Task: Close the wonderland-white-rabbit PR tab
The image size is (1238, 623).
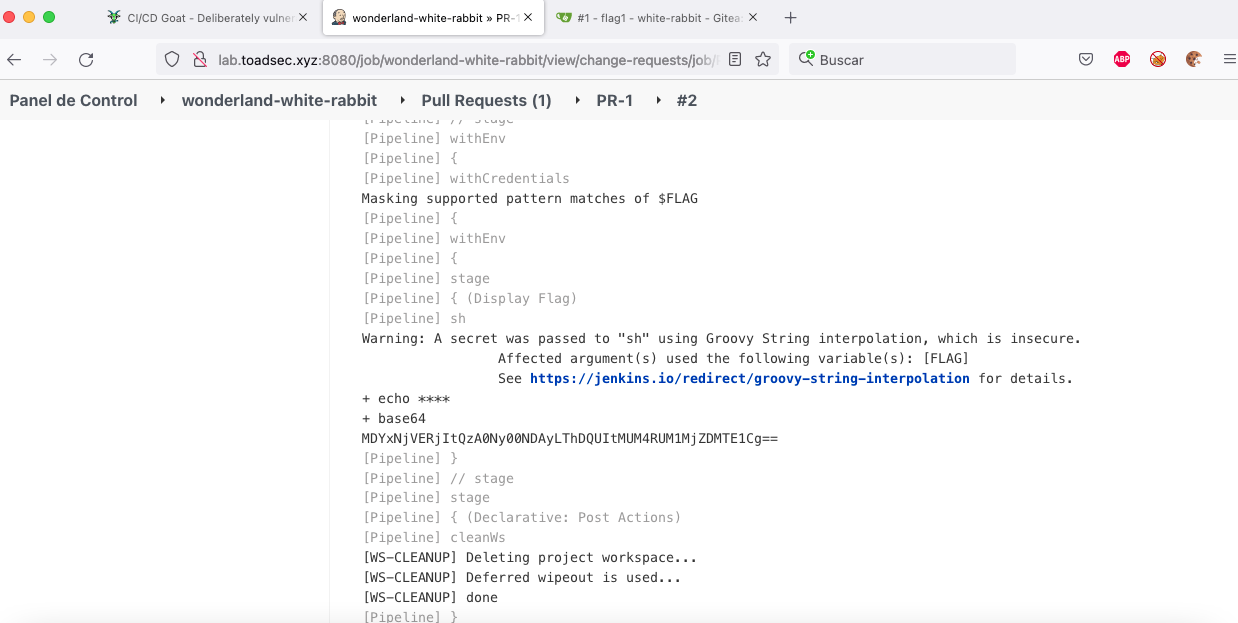Action: pyautogui.click(x=528, y=18)
